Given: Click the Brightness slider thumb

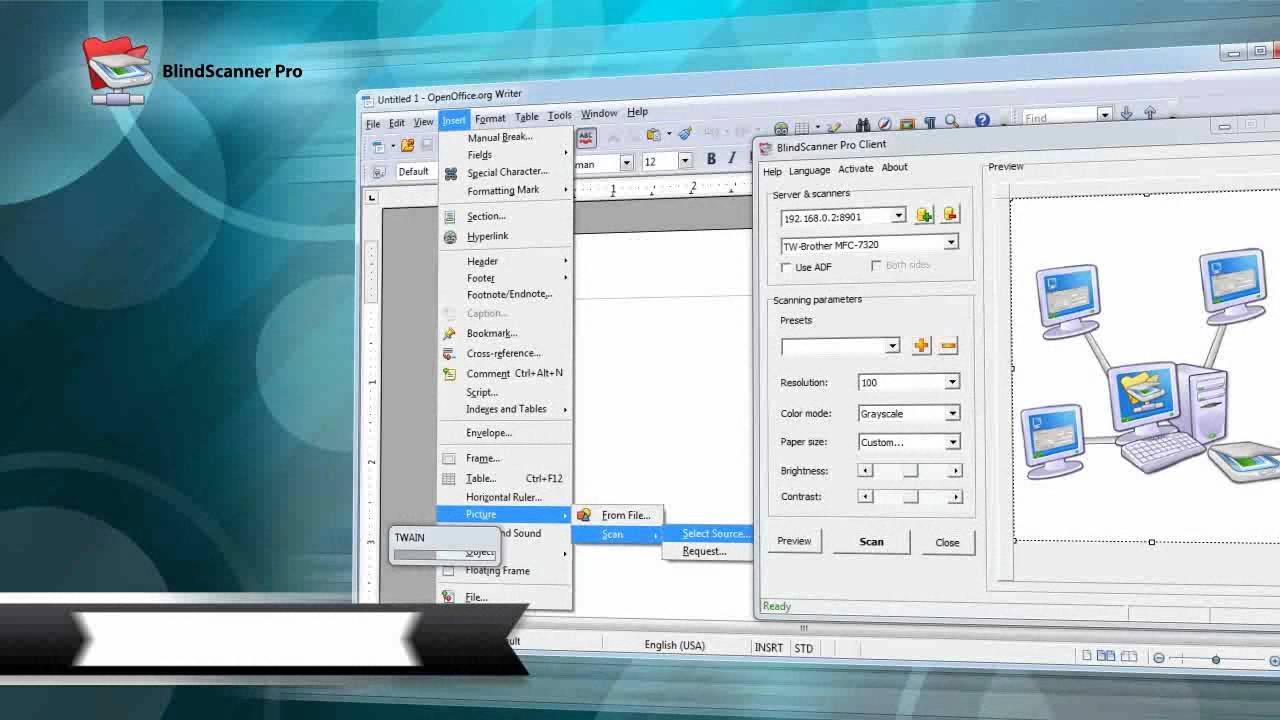Looking at the screenshot, I should point(910,471).
